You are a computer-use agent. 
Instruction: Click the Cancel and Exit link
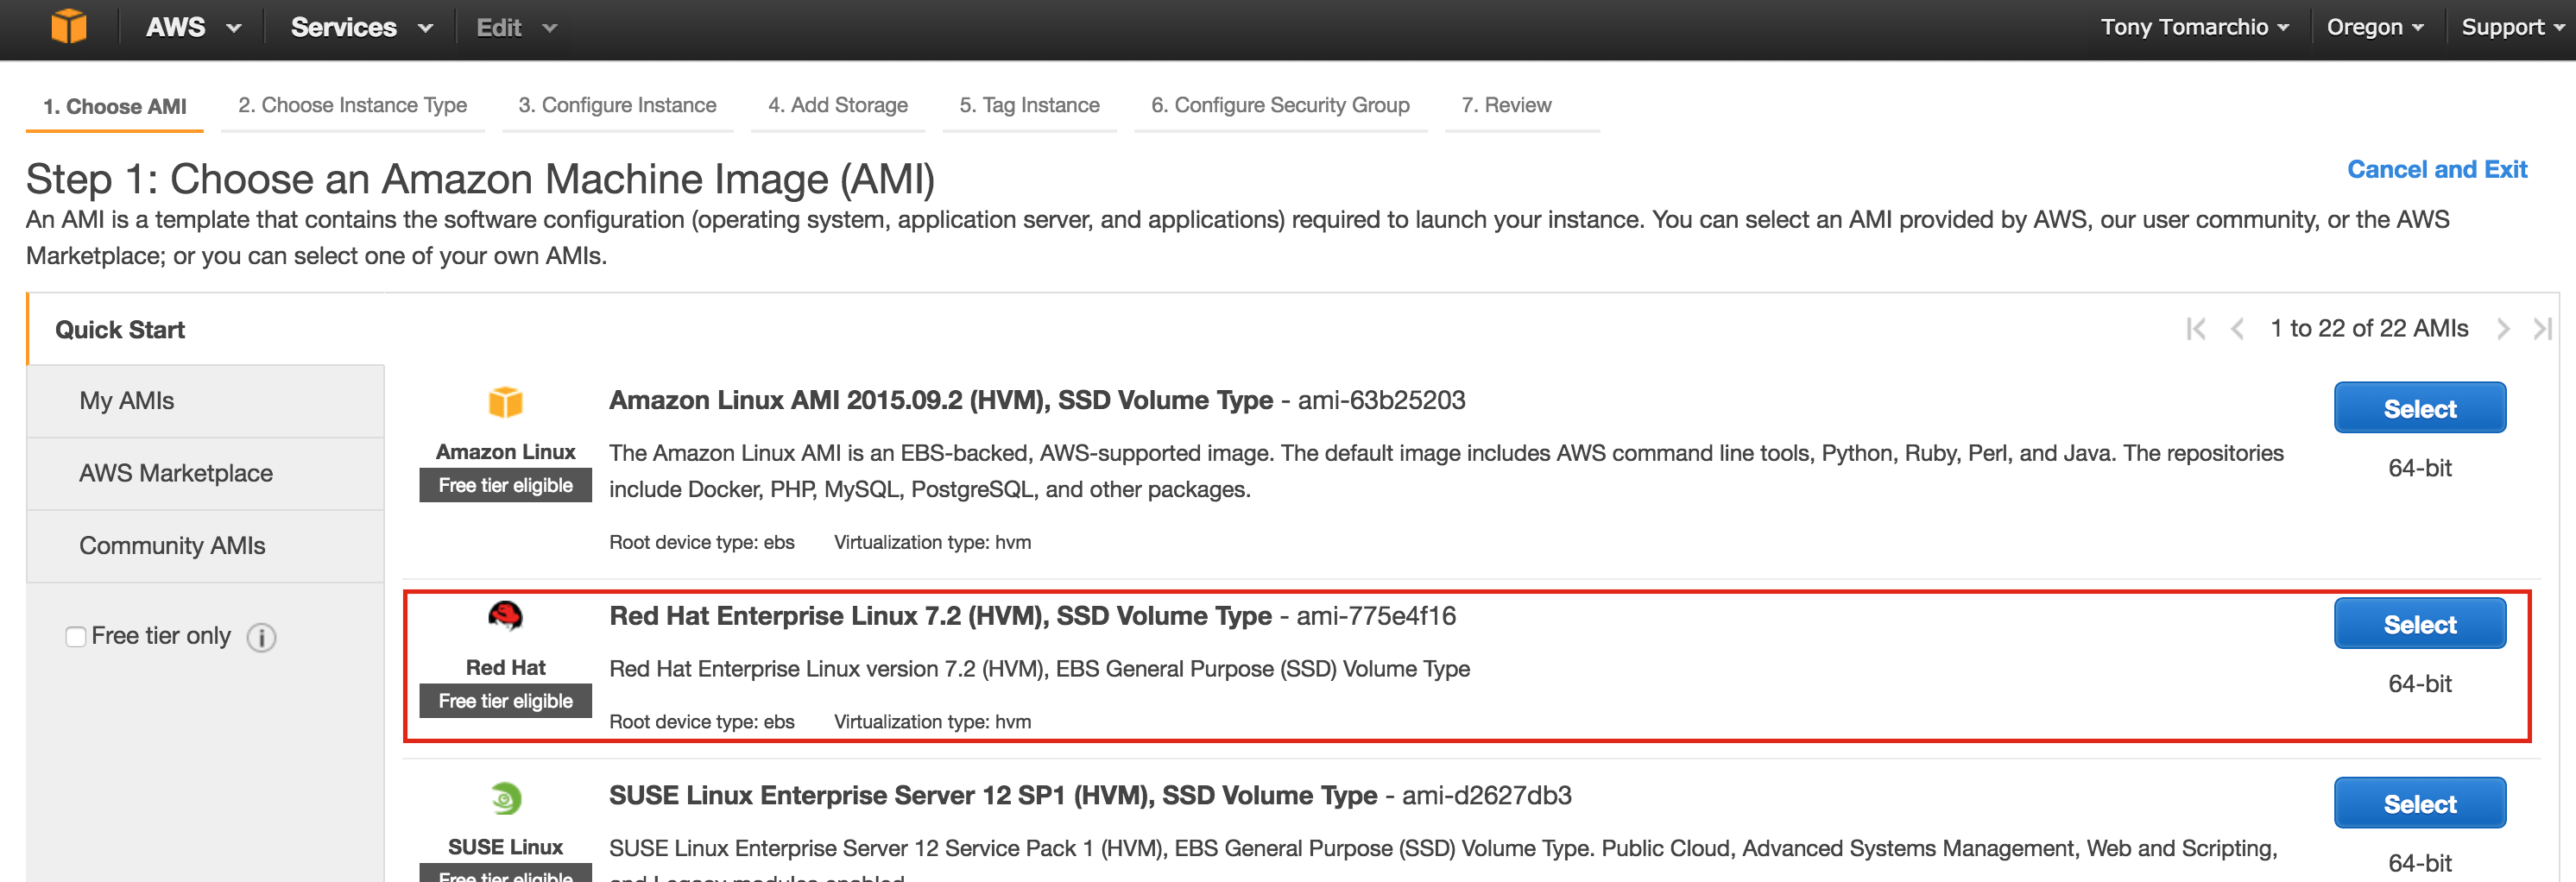pos(2436,169)
